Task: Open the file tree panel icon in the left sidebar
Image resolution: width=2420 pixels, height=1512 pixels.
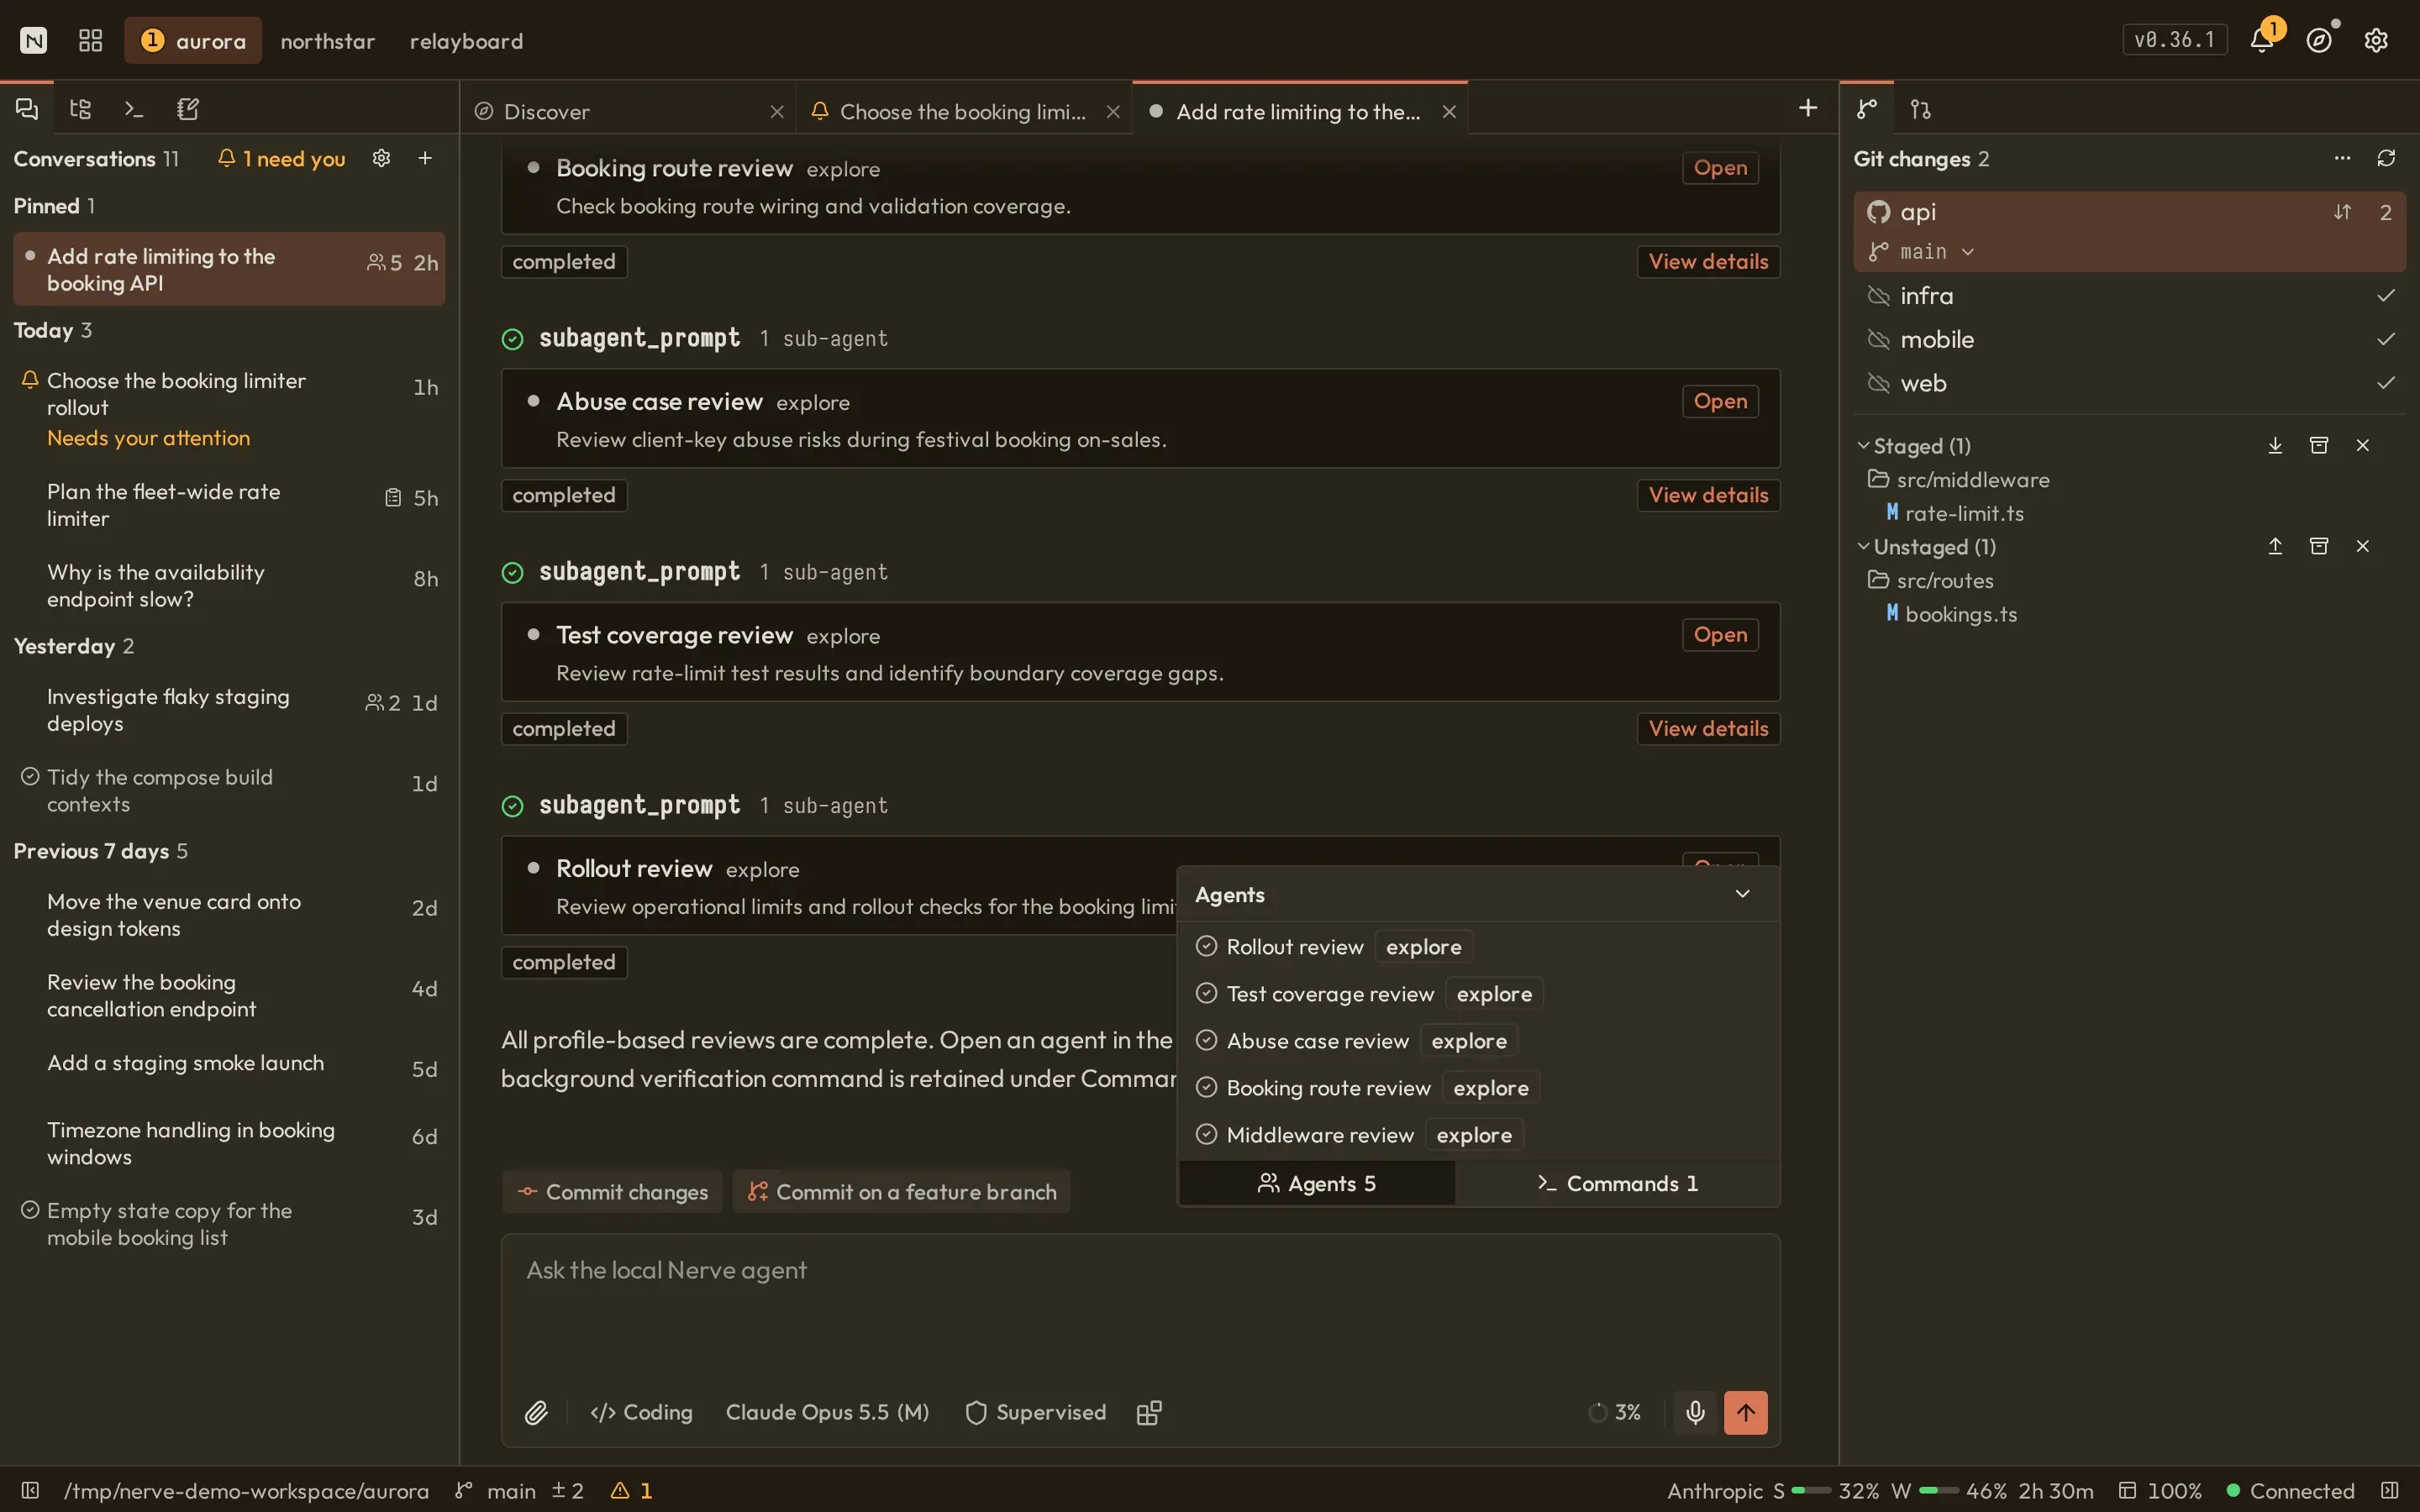Action: click(x=81, y=109)
